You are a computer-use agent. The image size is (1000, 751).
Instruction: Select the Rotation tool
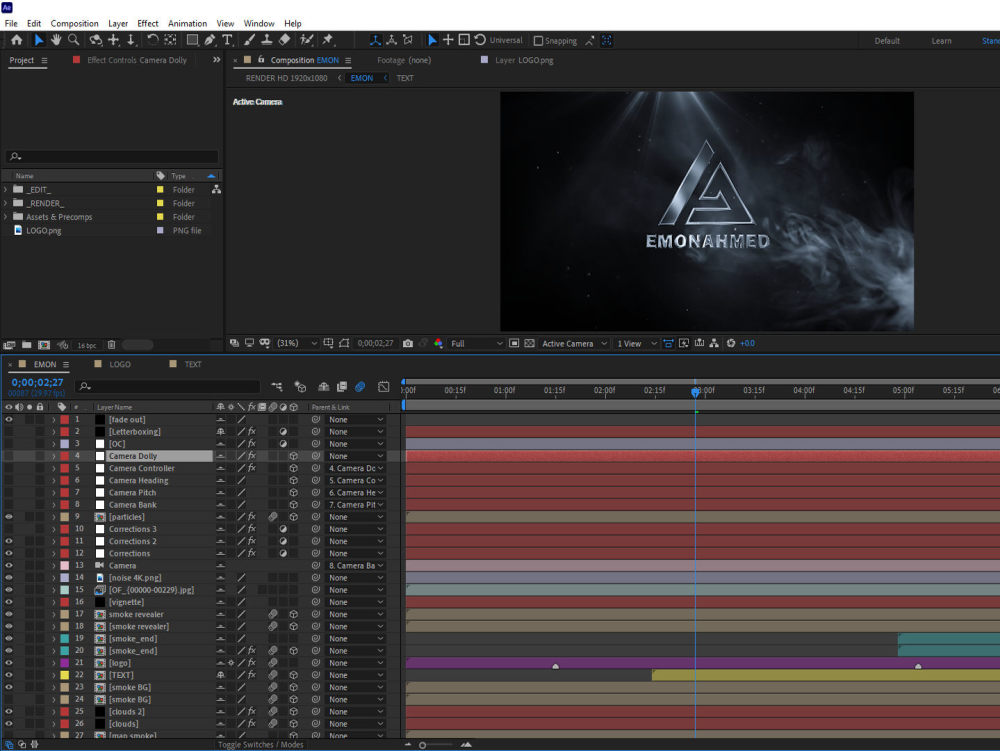click(x=152, y=40)
